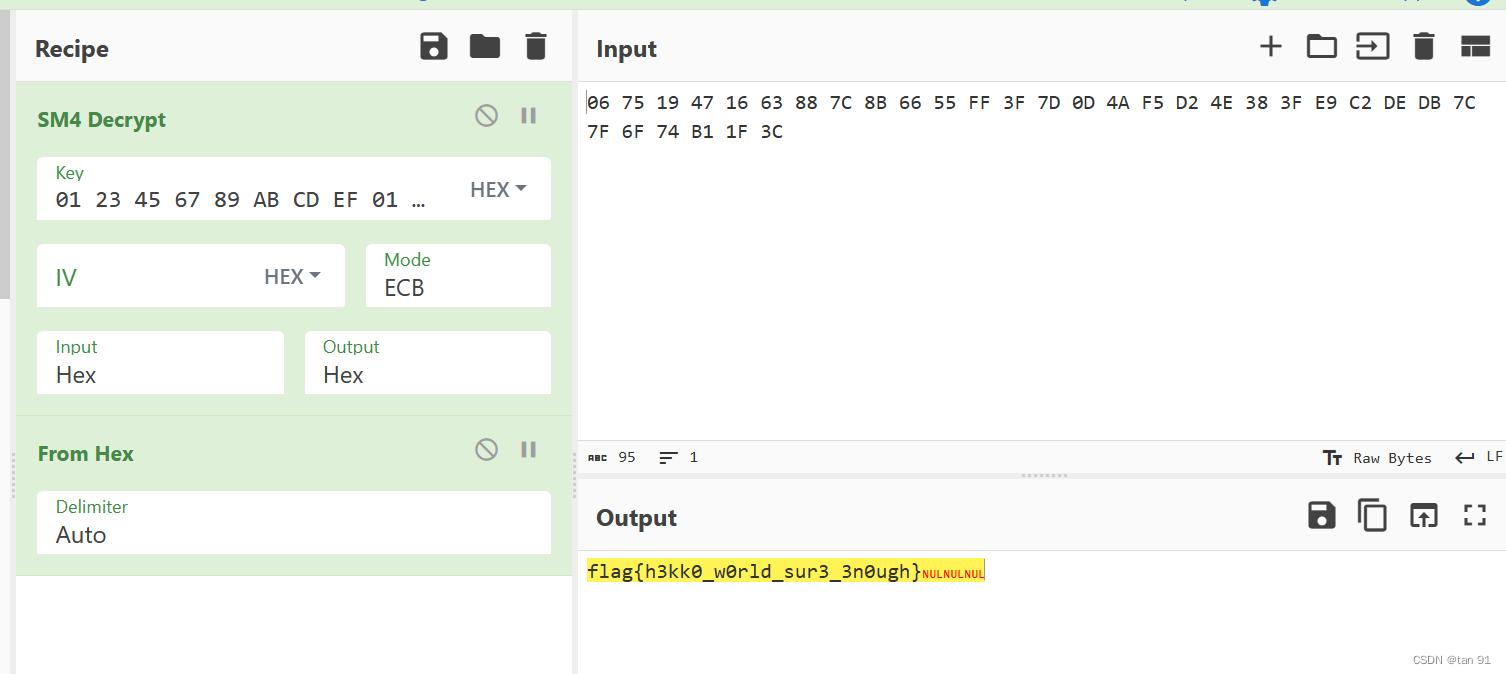This screenshot has width=1506, height=674.
Task: Open folder as input
Action: coord(1321,46)
